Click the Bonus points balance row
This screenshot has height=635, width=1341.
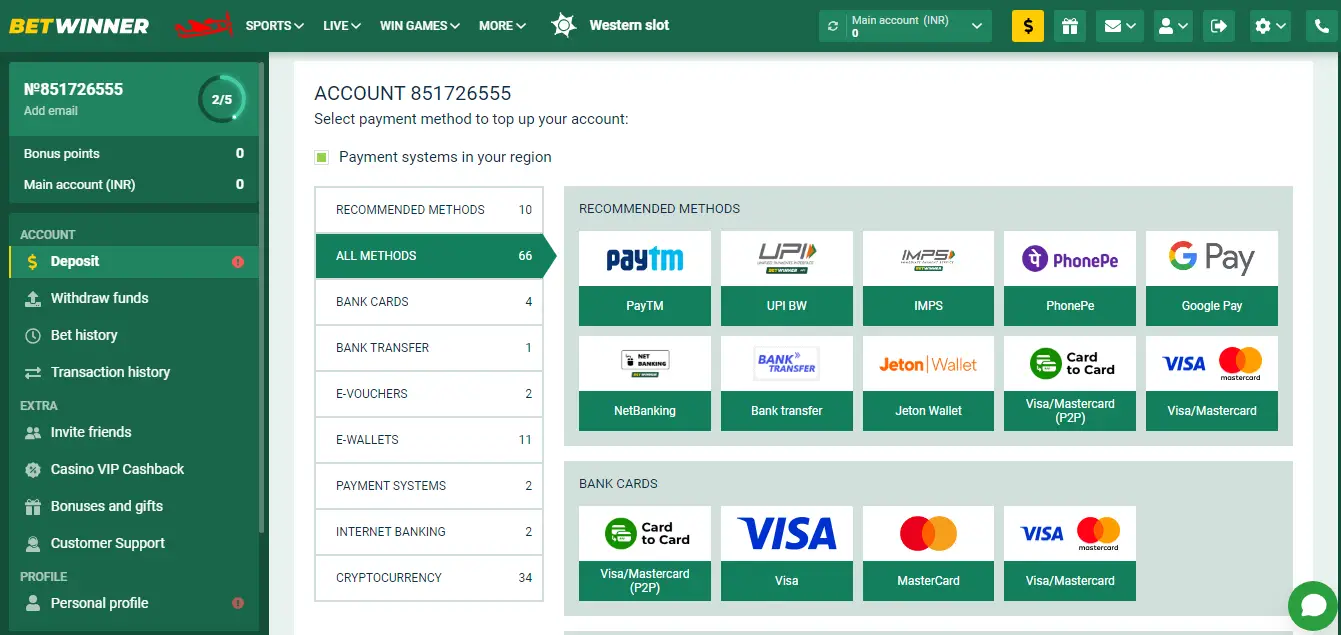(134, 153)
